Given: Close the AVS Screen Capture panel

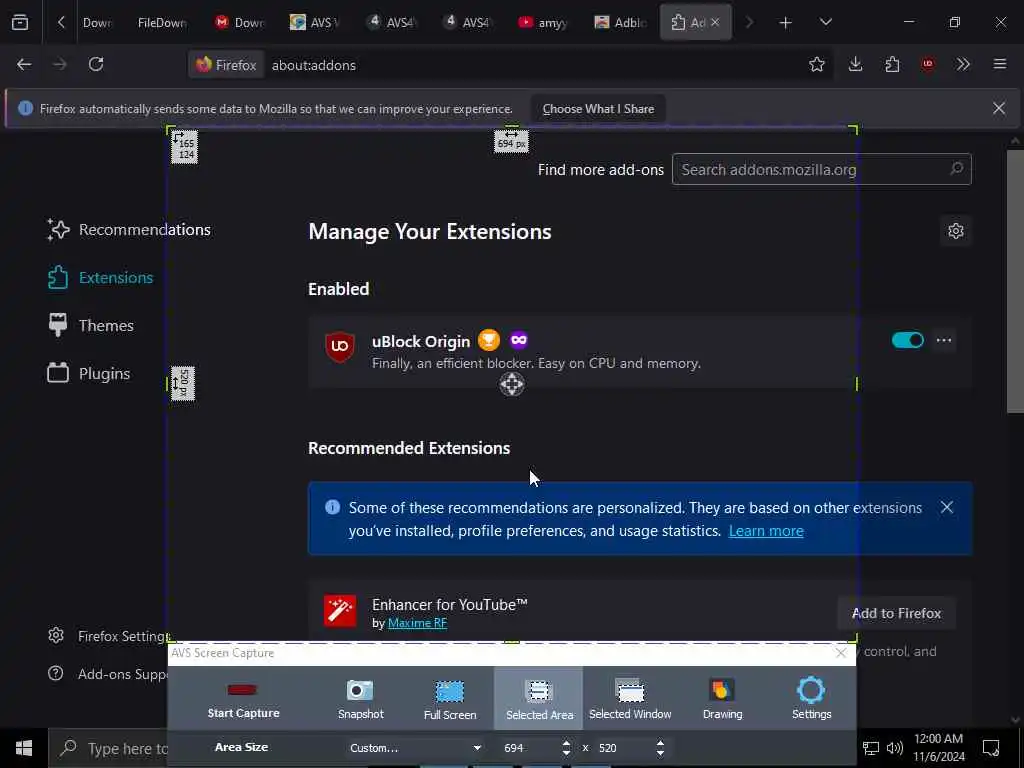Looking at the screenshot, I should (x=840, y=652).
